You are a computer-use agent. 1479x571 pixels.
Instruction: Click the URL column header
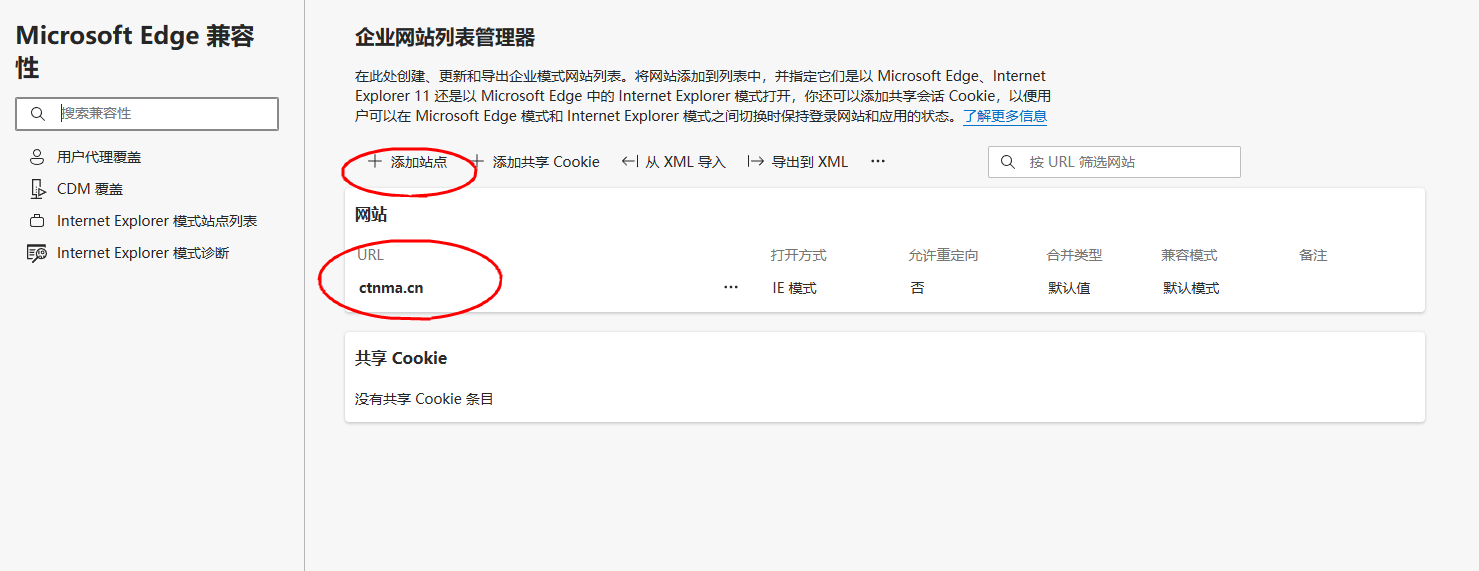370,255
